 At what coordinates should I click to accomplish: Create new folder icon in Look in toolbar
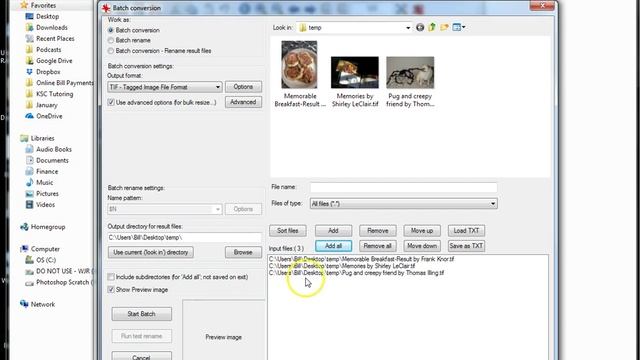click(x=444, y=27)
